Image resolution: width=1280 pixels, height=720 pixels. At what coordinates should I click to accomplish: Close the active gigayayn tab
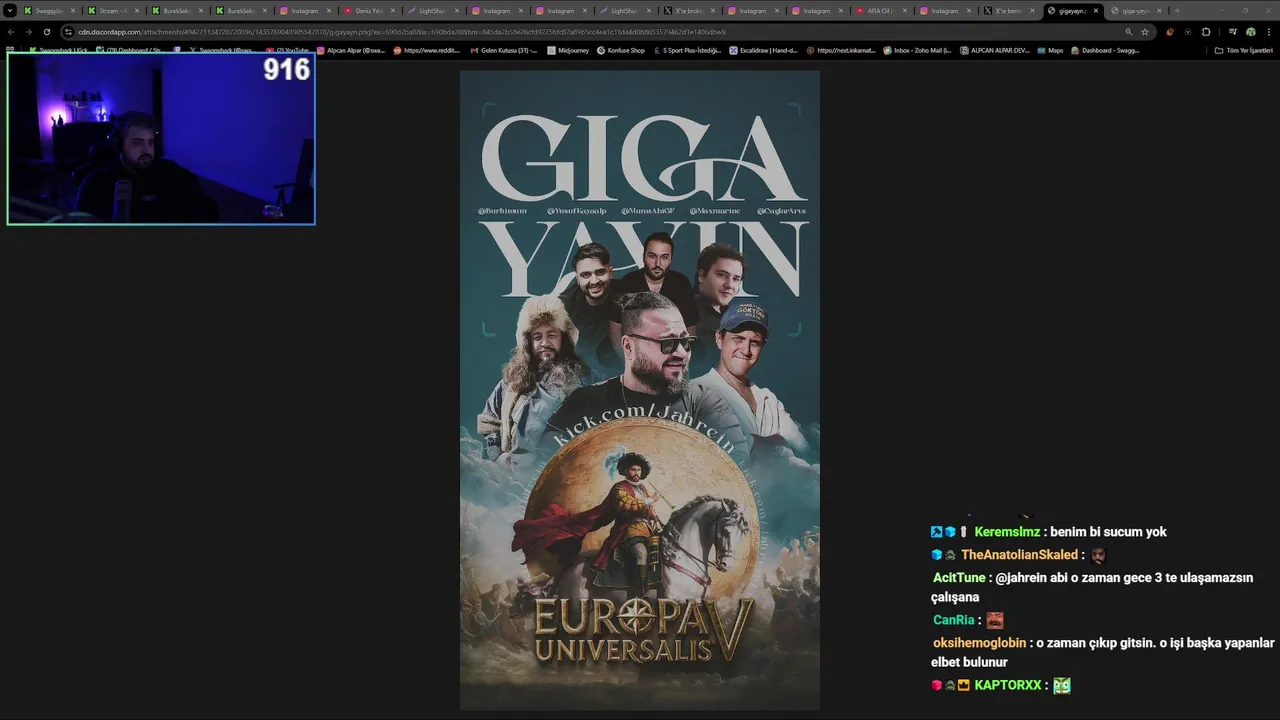click(x=1096, y=10)
